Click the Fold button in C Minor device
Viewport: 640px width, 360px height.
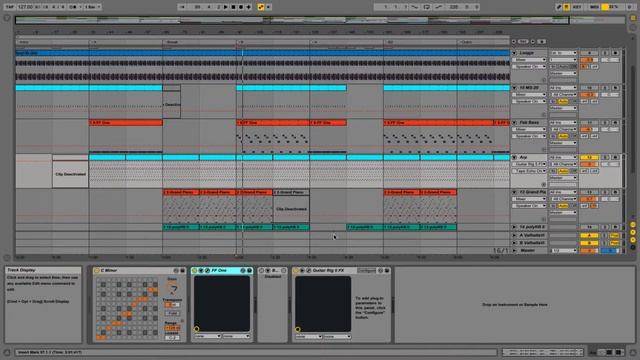[173, 313]
